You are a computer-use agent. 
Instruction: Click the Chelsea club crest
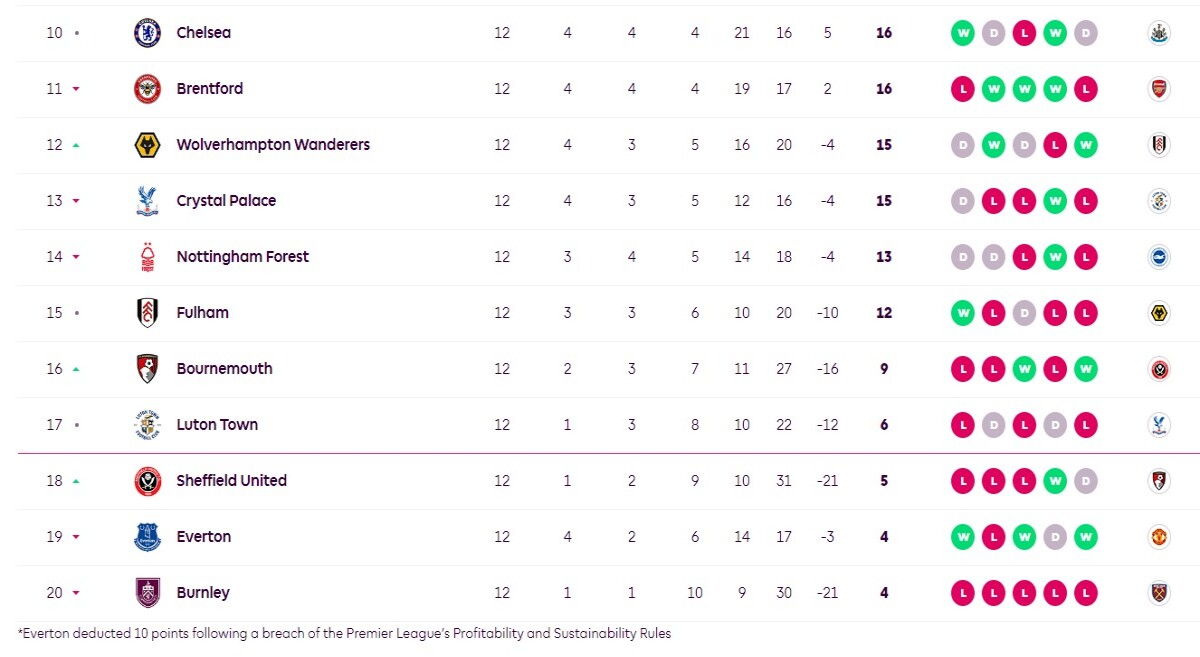pos(147,33)
